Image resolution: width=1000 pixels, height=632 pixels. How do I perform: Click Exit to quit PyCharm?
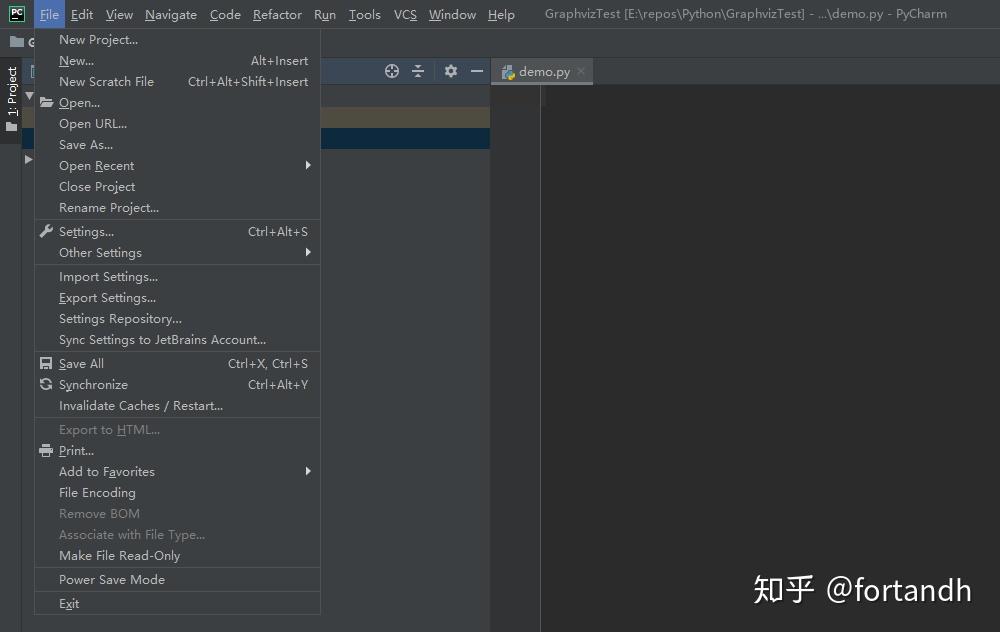point(68,603)
